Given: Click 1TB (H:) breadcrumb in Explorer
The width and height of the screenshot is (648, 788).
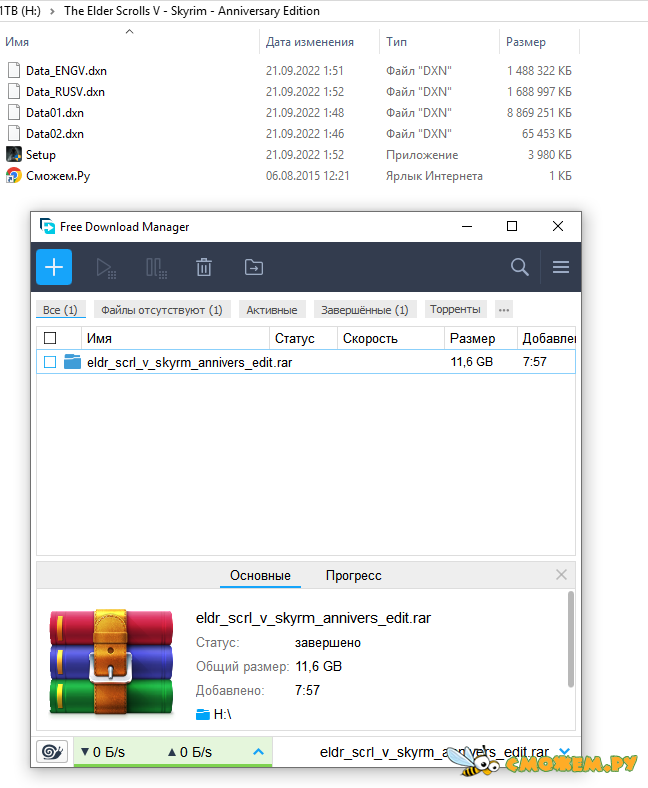Looking at the screenshot, I should [x=21, y=11].
